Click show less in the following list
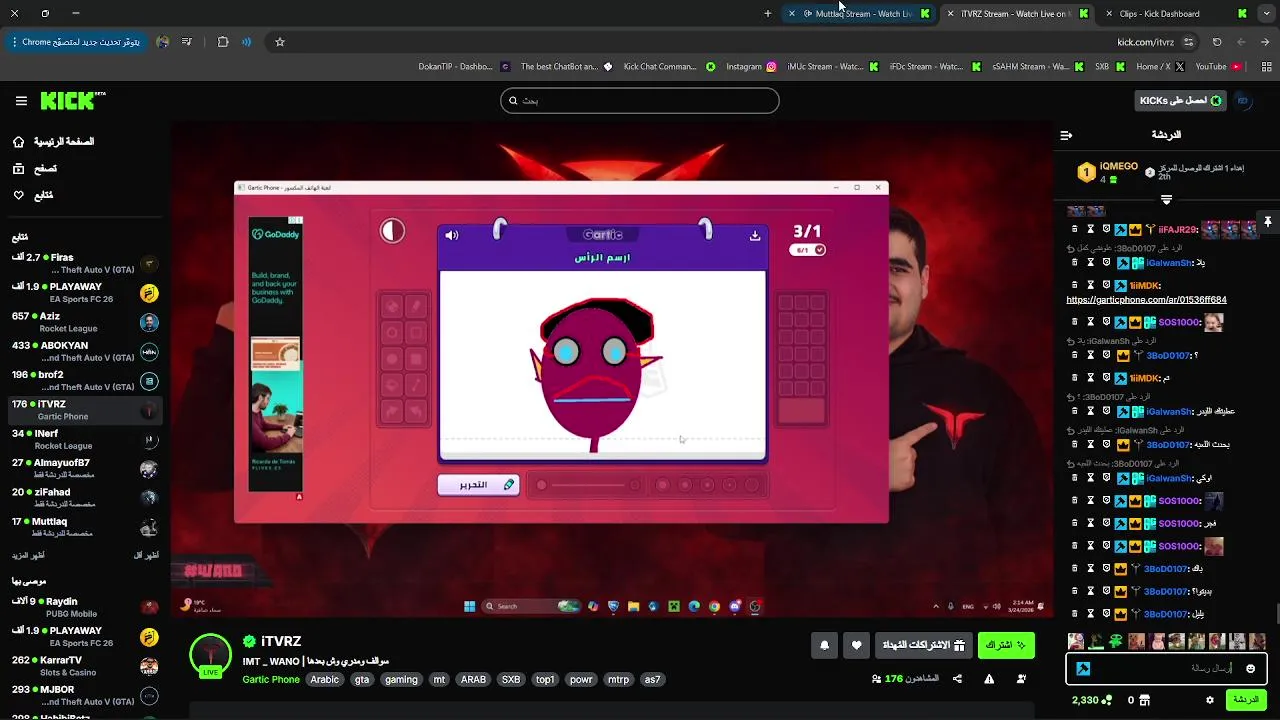1280x720 pixels. click(146, 555)
